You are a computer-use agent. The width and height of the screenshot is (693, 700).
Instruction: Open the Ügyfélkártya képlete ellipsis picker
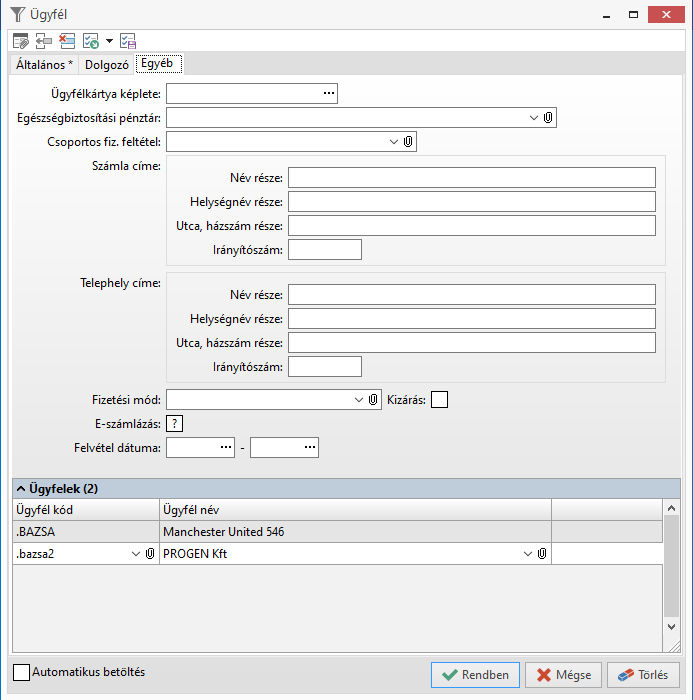[x=329, y=93]
